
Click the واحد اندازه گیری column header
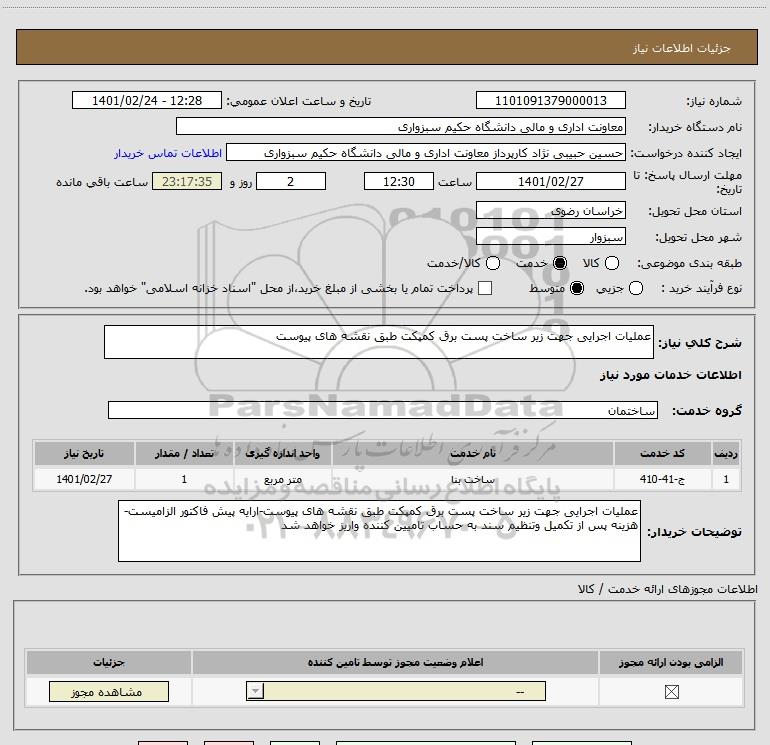pyautogui.click(x=282, y=453)
